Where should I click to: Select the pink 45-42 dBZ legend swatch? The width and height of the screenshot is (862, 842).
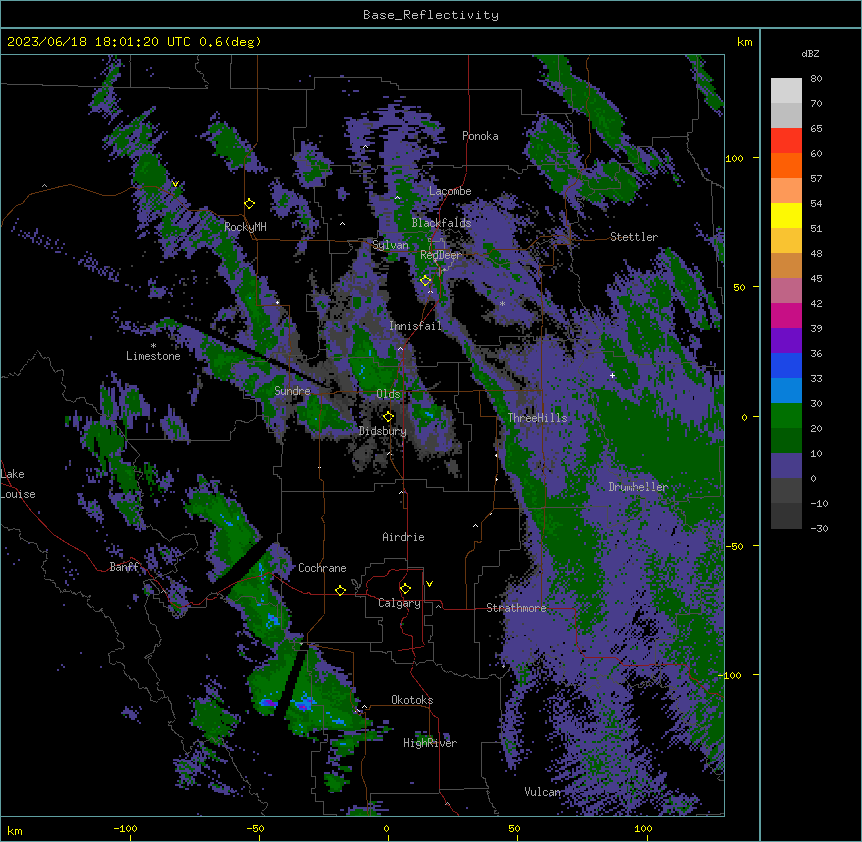786,290
